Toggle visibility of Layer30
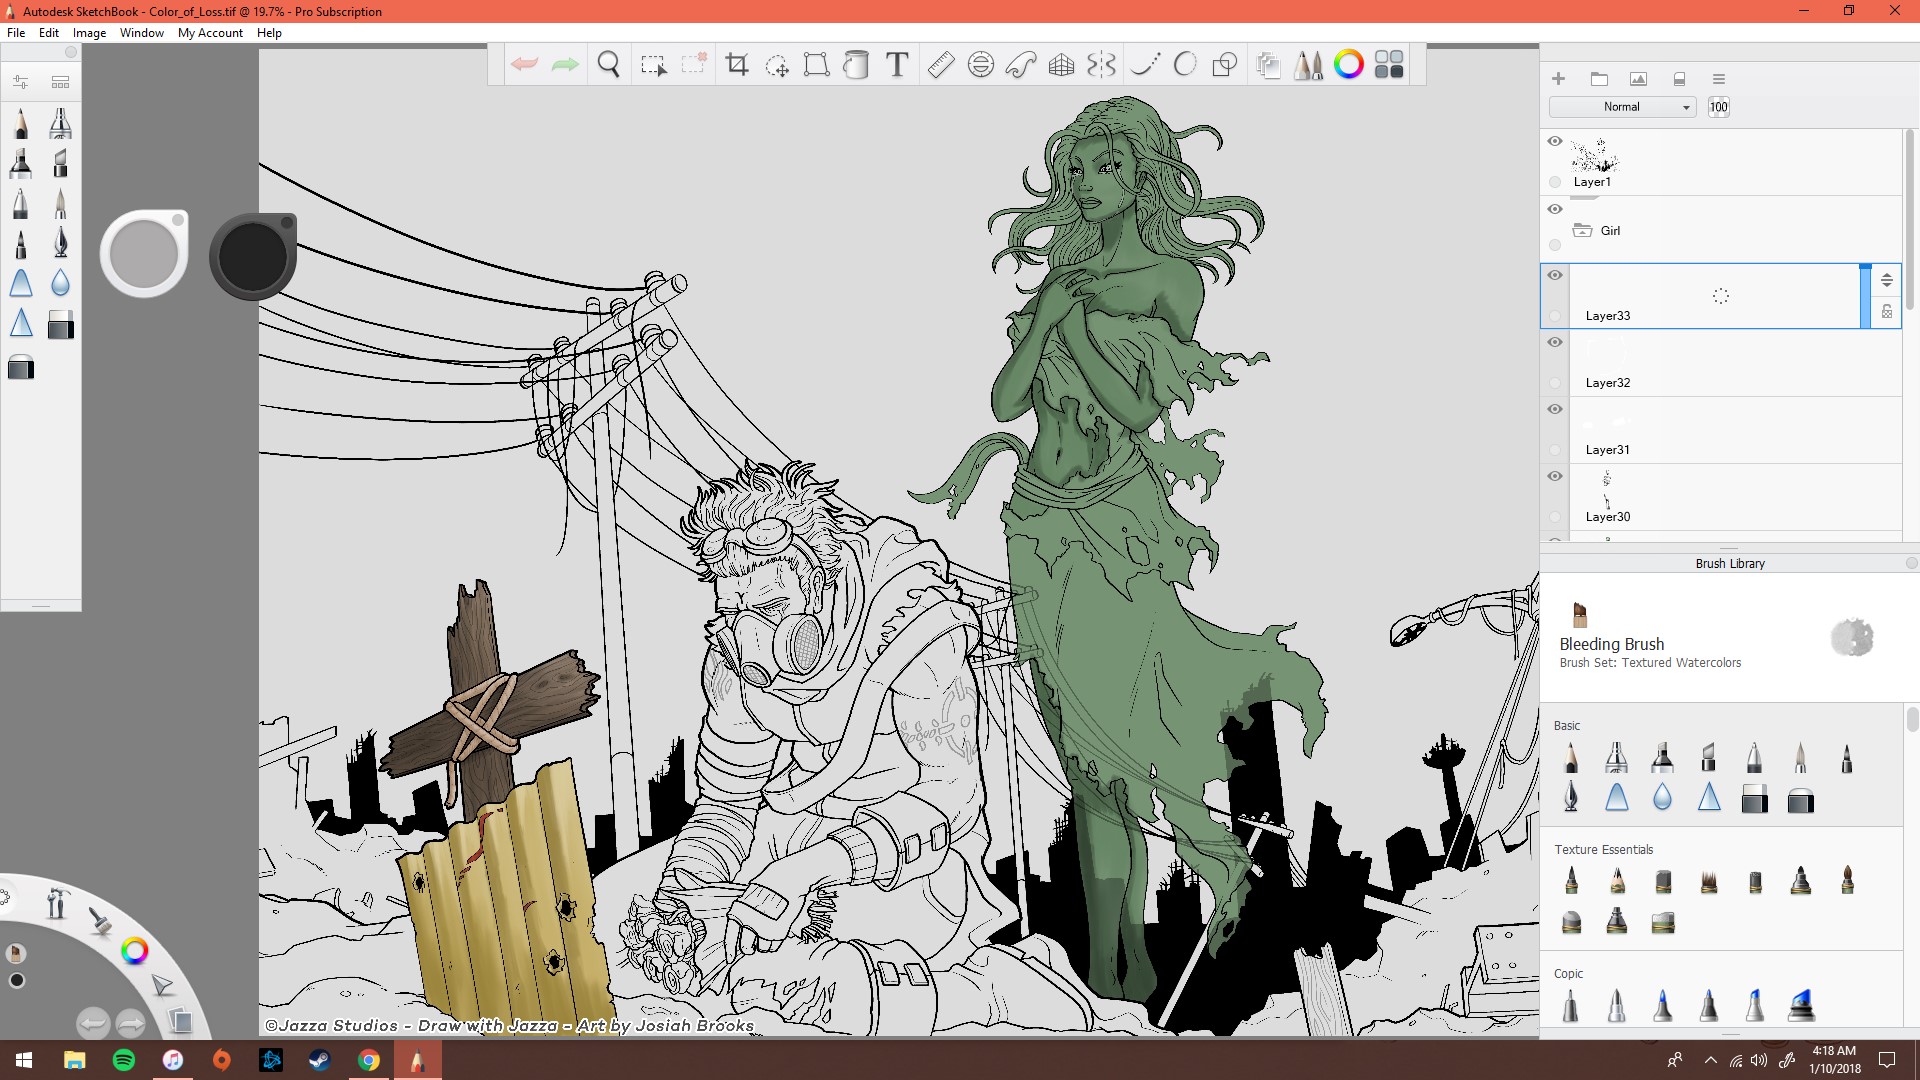The width and height of the screenshot is (1920, 1080). (1555, 476)
